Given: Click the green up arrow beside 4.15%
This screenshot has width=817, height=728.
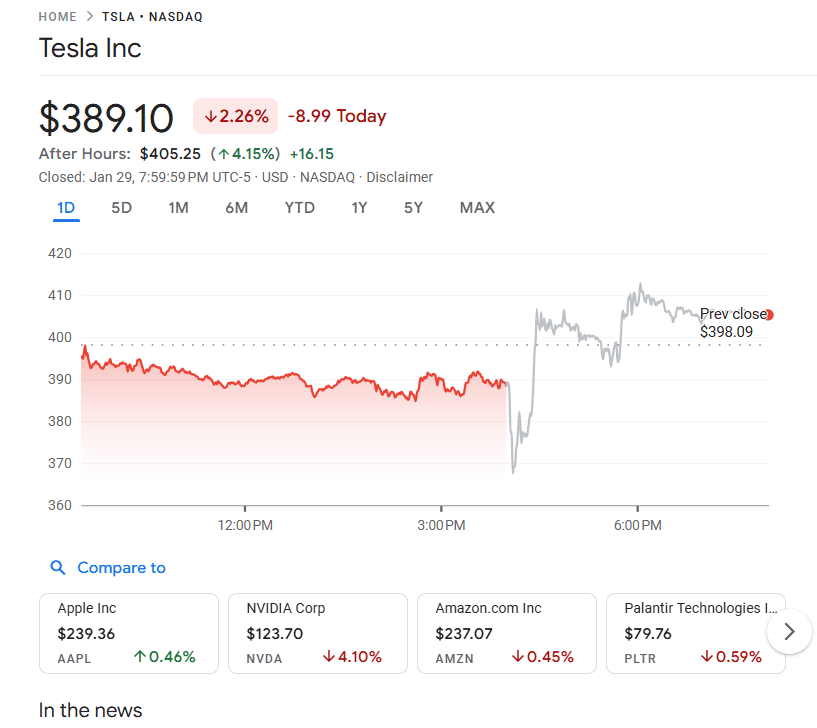Looking at the screenshot, I should pos(222,154).
